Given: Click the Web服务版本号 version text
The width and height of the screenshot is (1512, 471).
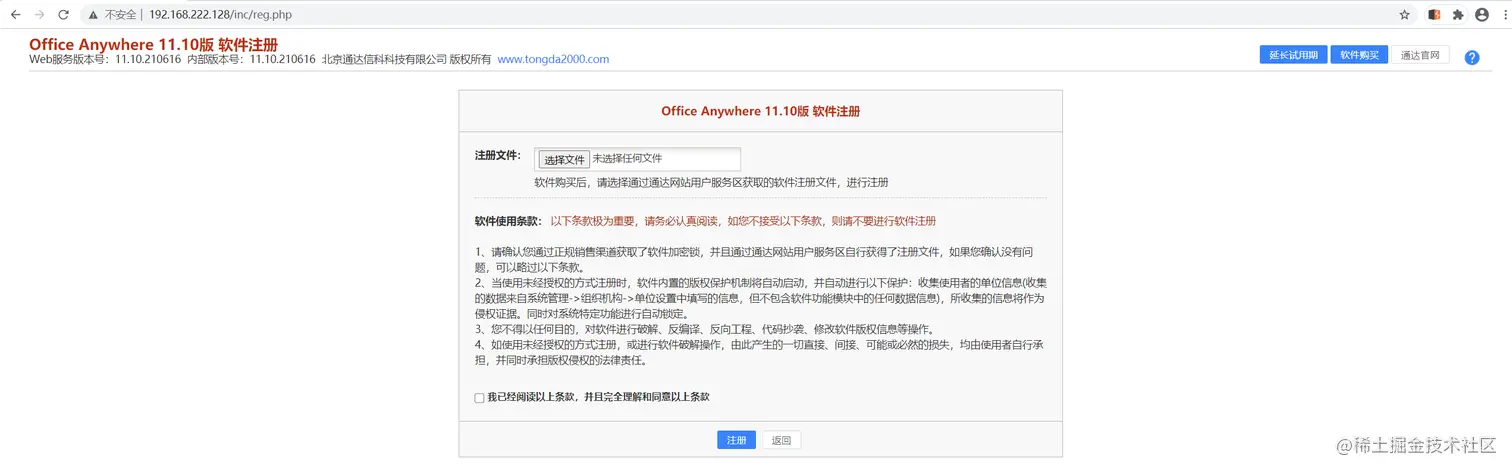Looking at the screenshot, I should (105, 59).
